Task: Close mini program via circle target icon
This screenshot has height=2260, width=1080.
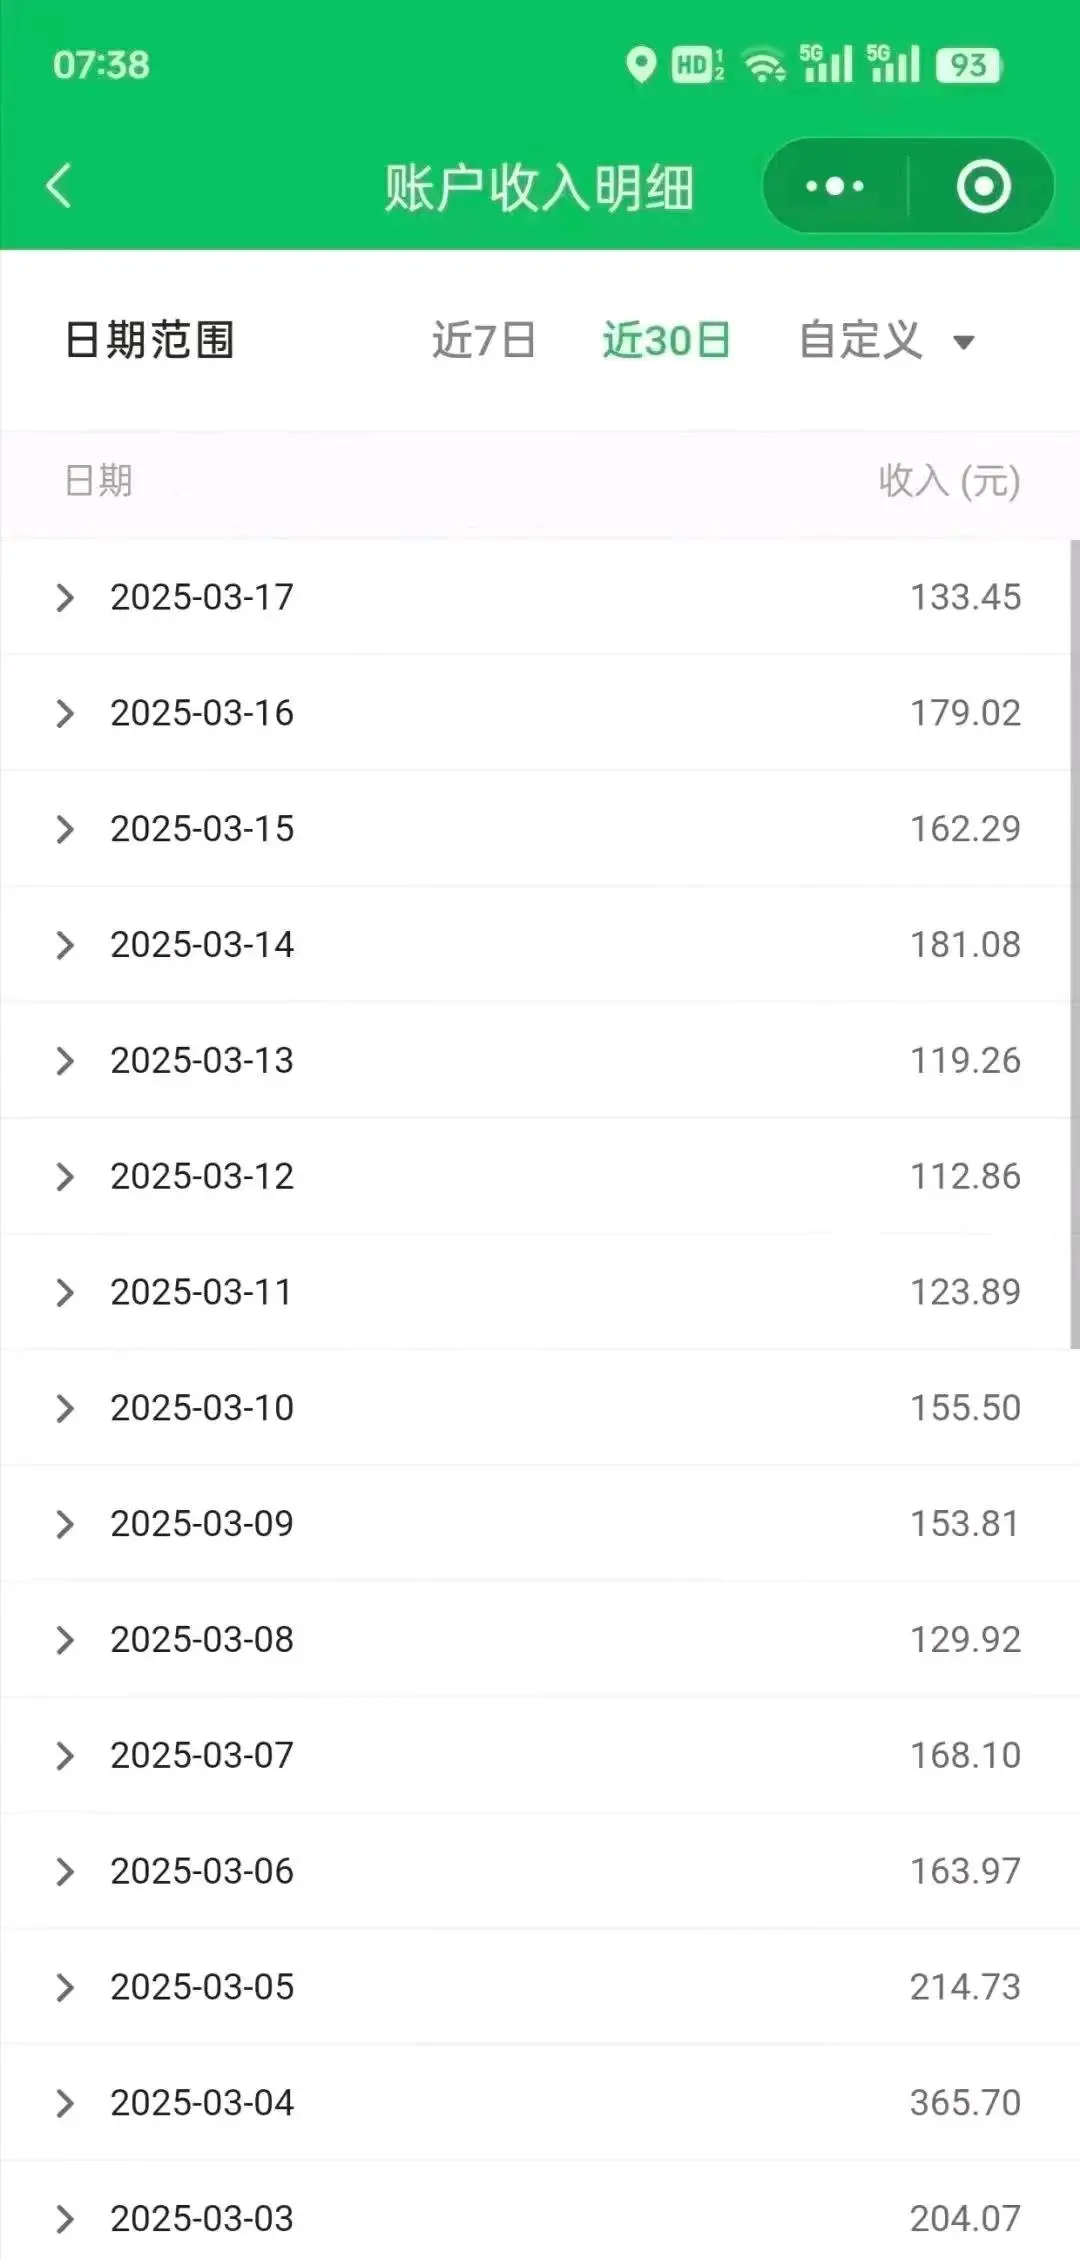Action: (x=983, y=186)
